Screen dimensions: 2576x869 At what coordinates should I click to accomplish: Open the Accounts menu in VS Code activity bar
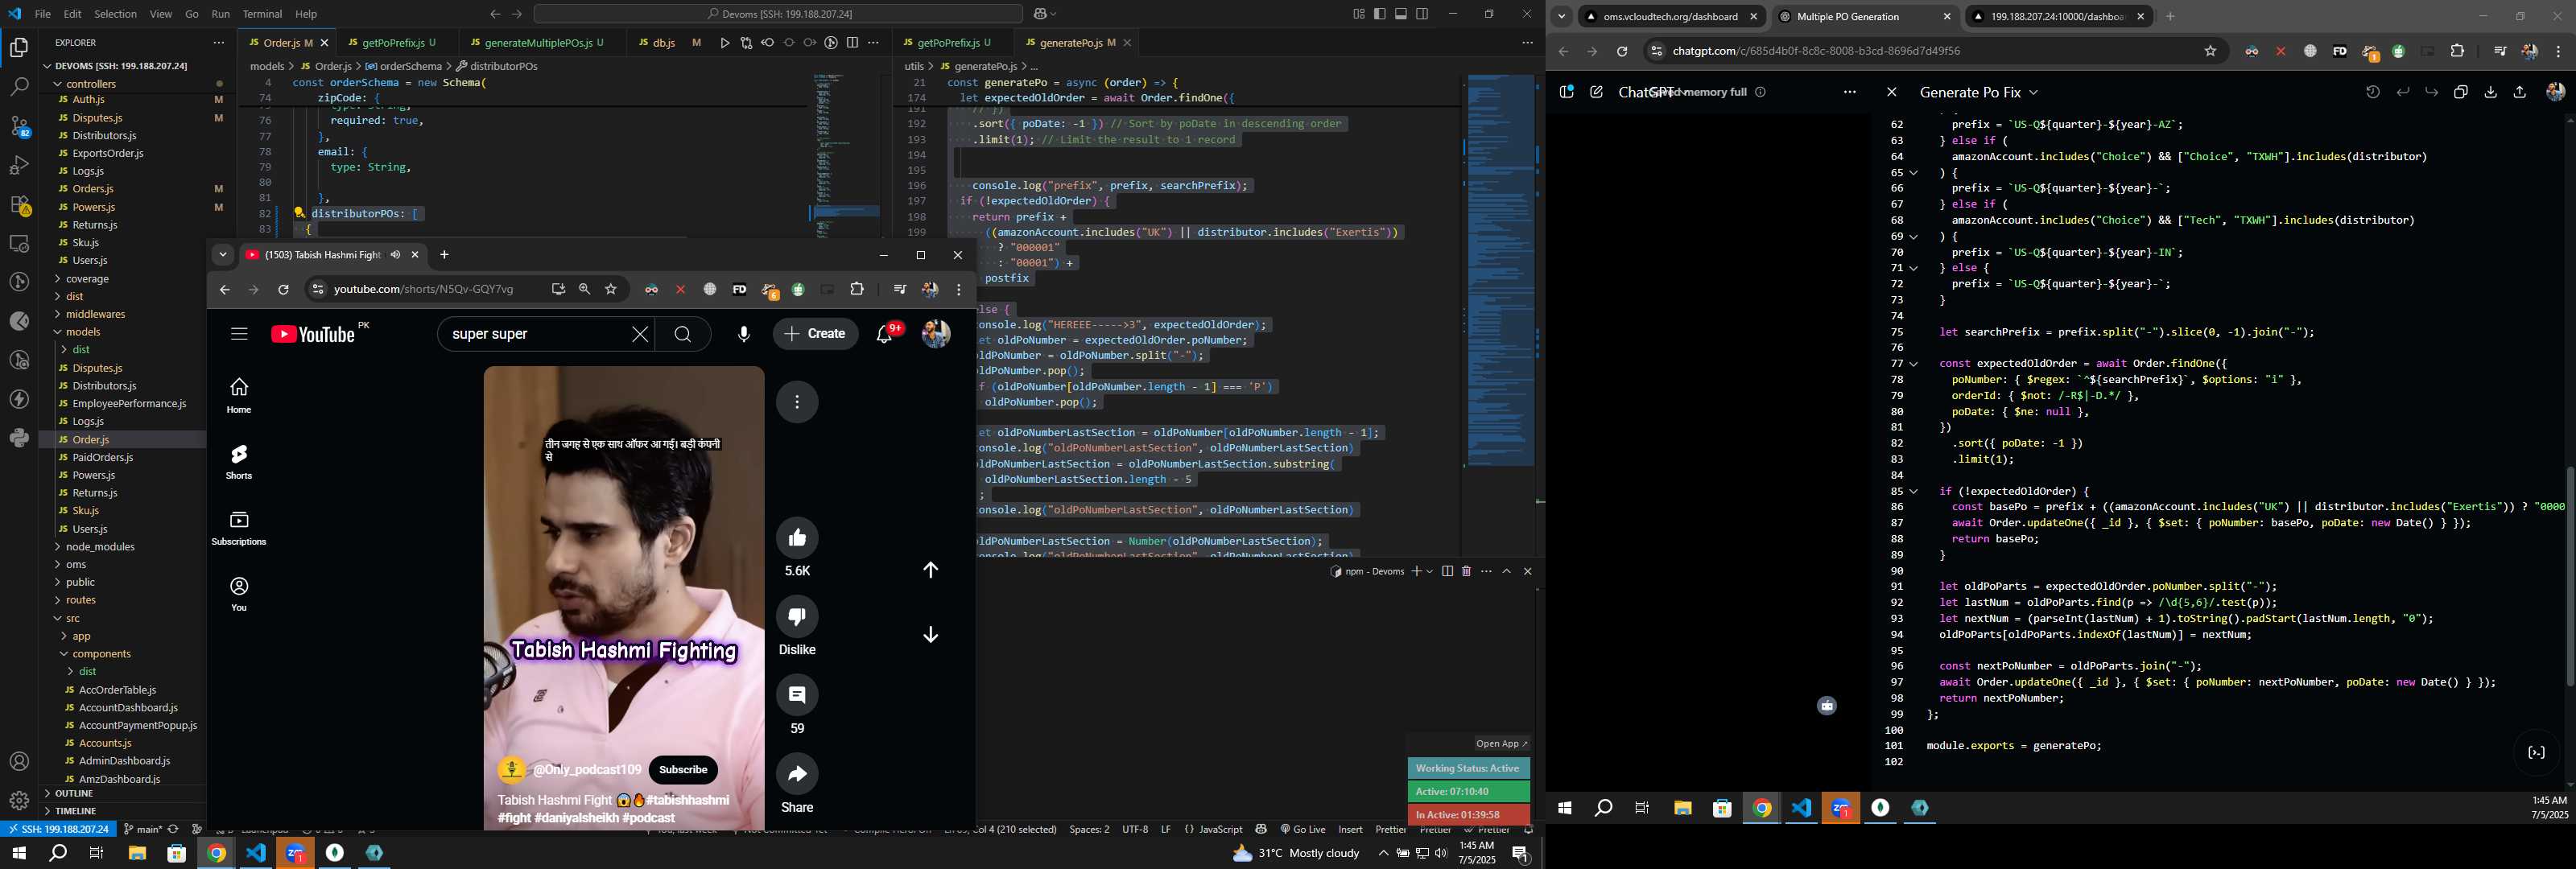click(19, 762)
